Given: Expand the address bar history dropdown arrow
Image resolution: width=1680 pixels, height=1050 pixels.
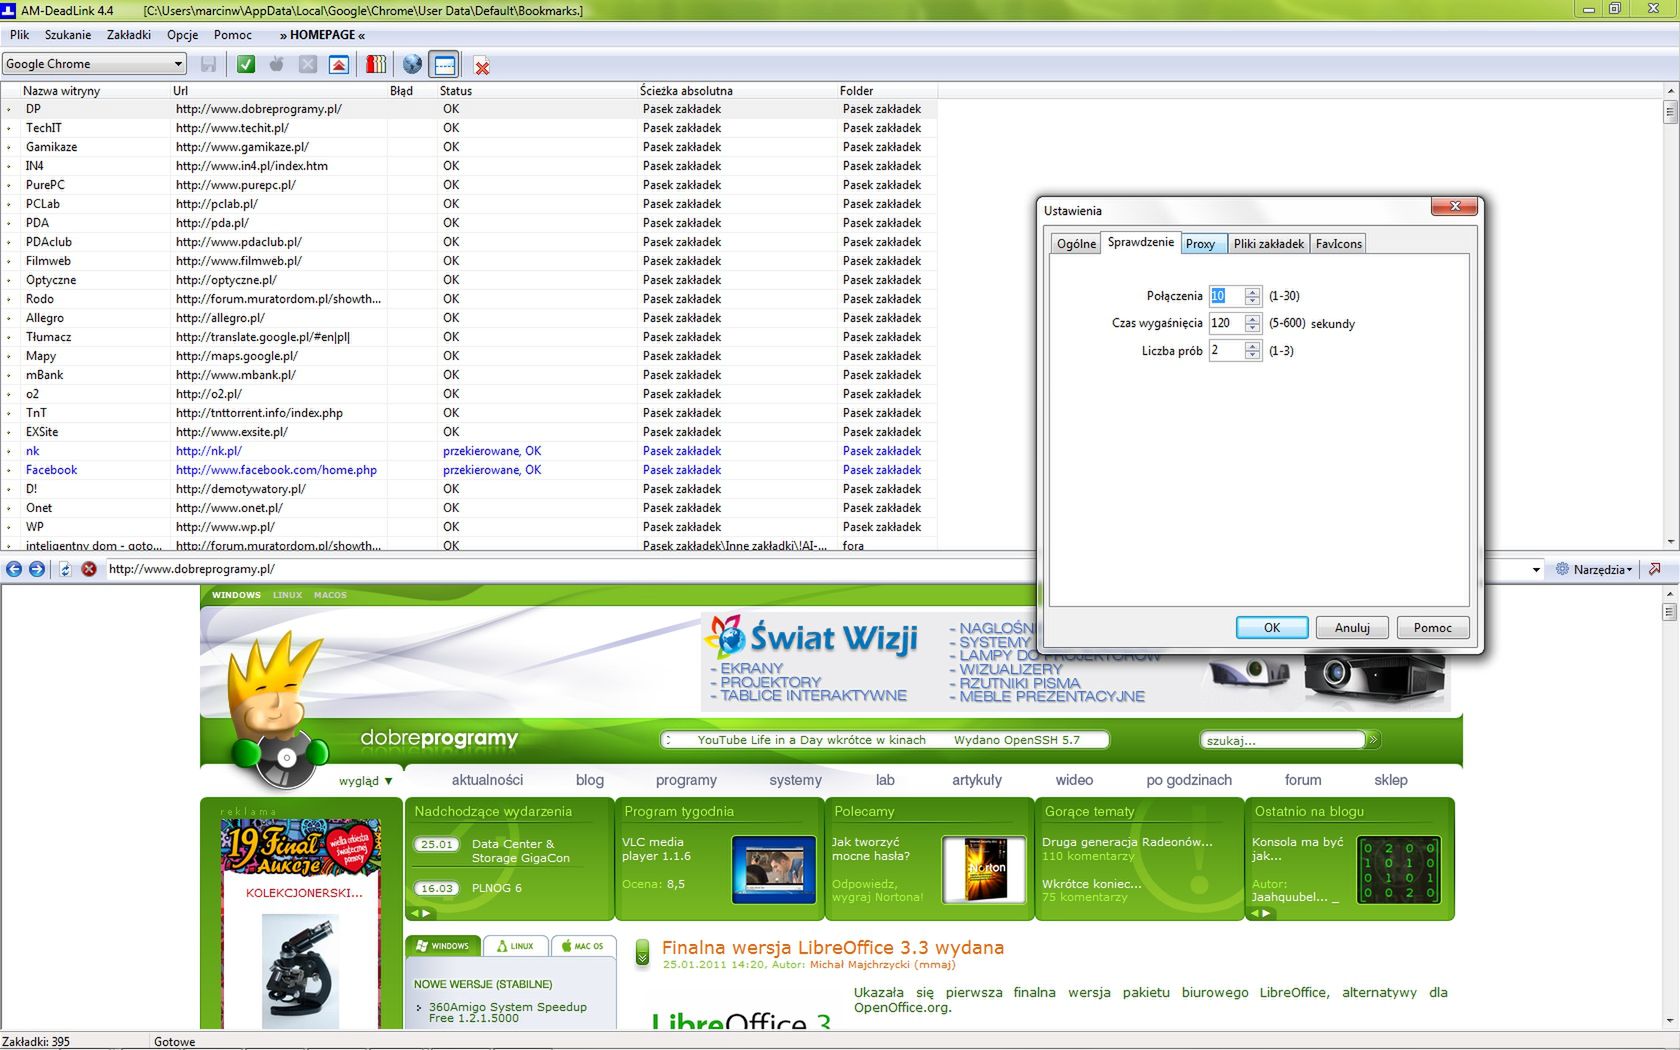Looking at the screenshot, I should (x=1536, y=569).
